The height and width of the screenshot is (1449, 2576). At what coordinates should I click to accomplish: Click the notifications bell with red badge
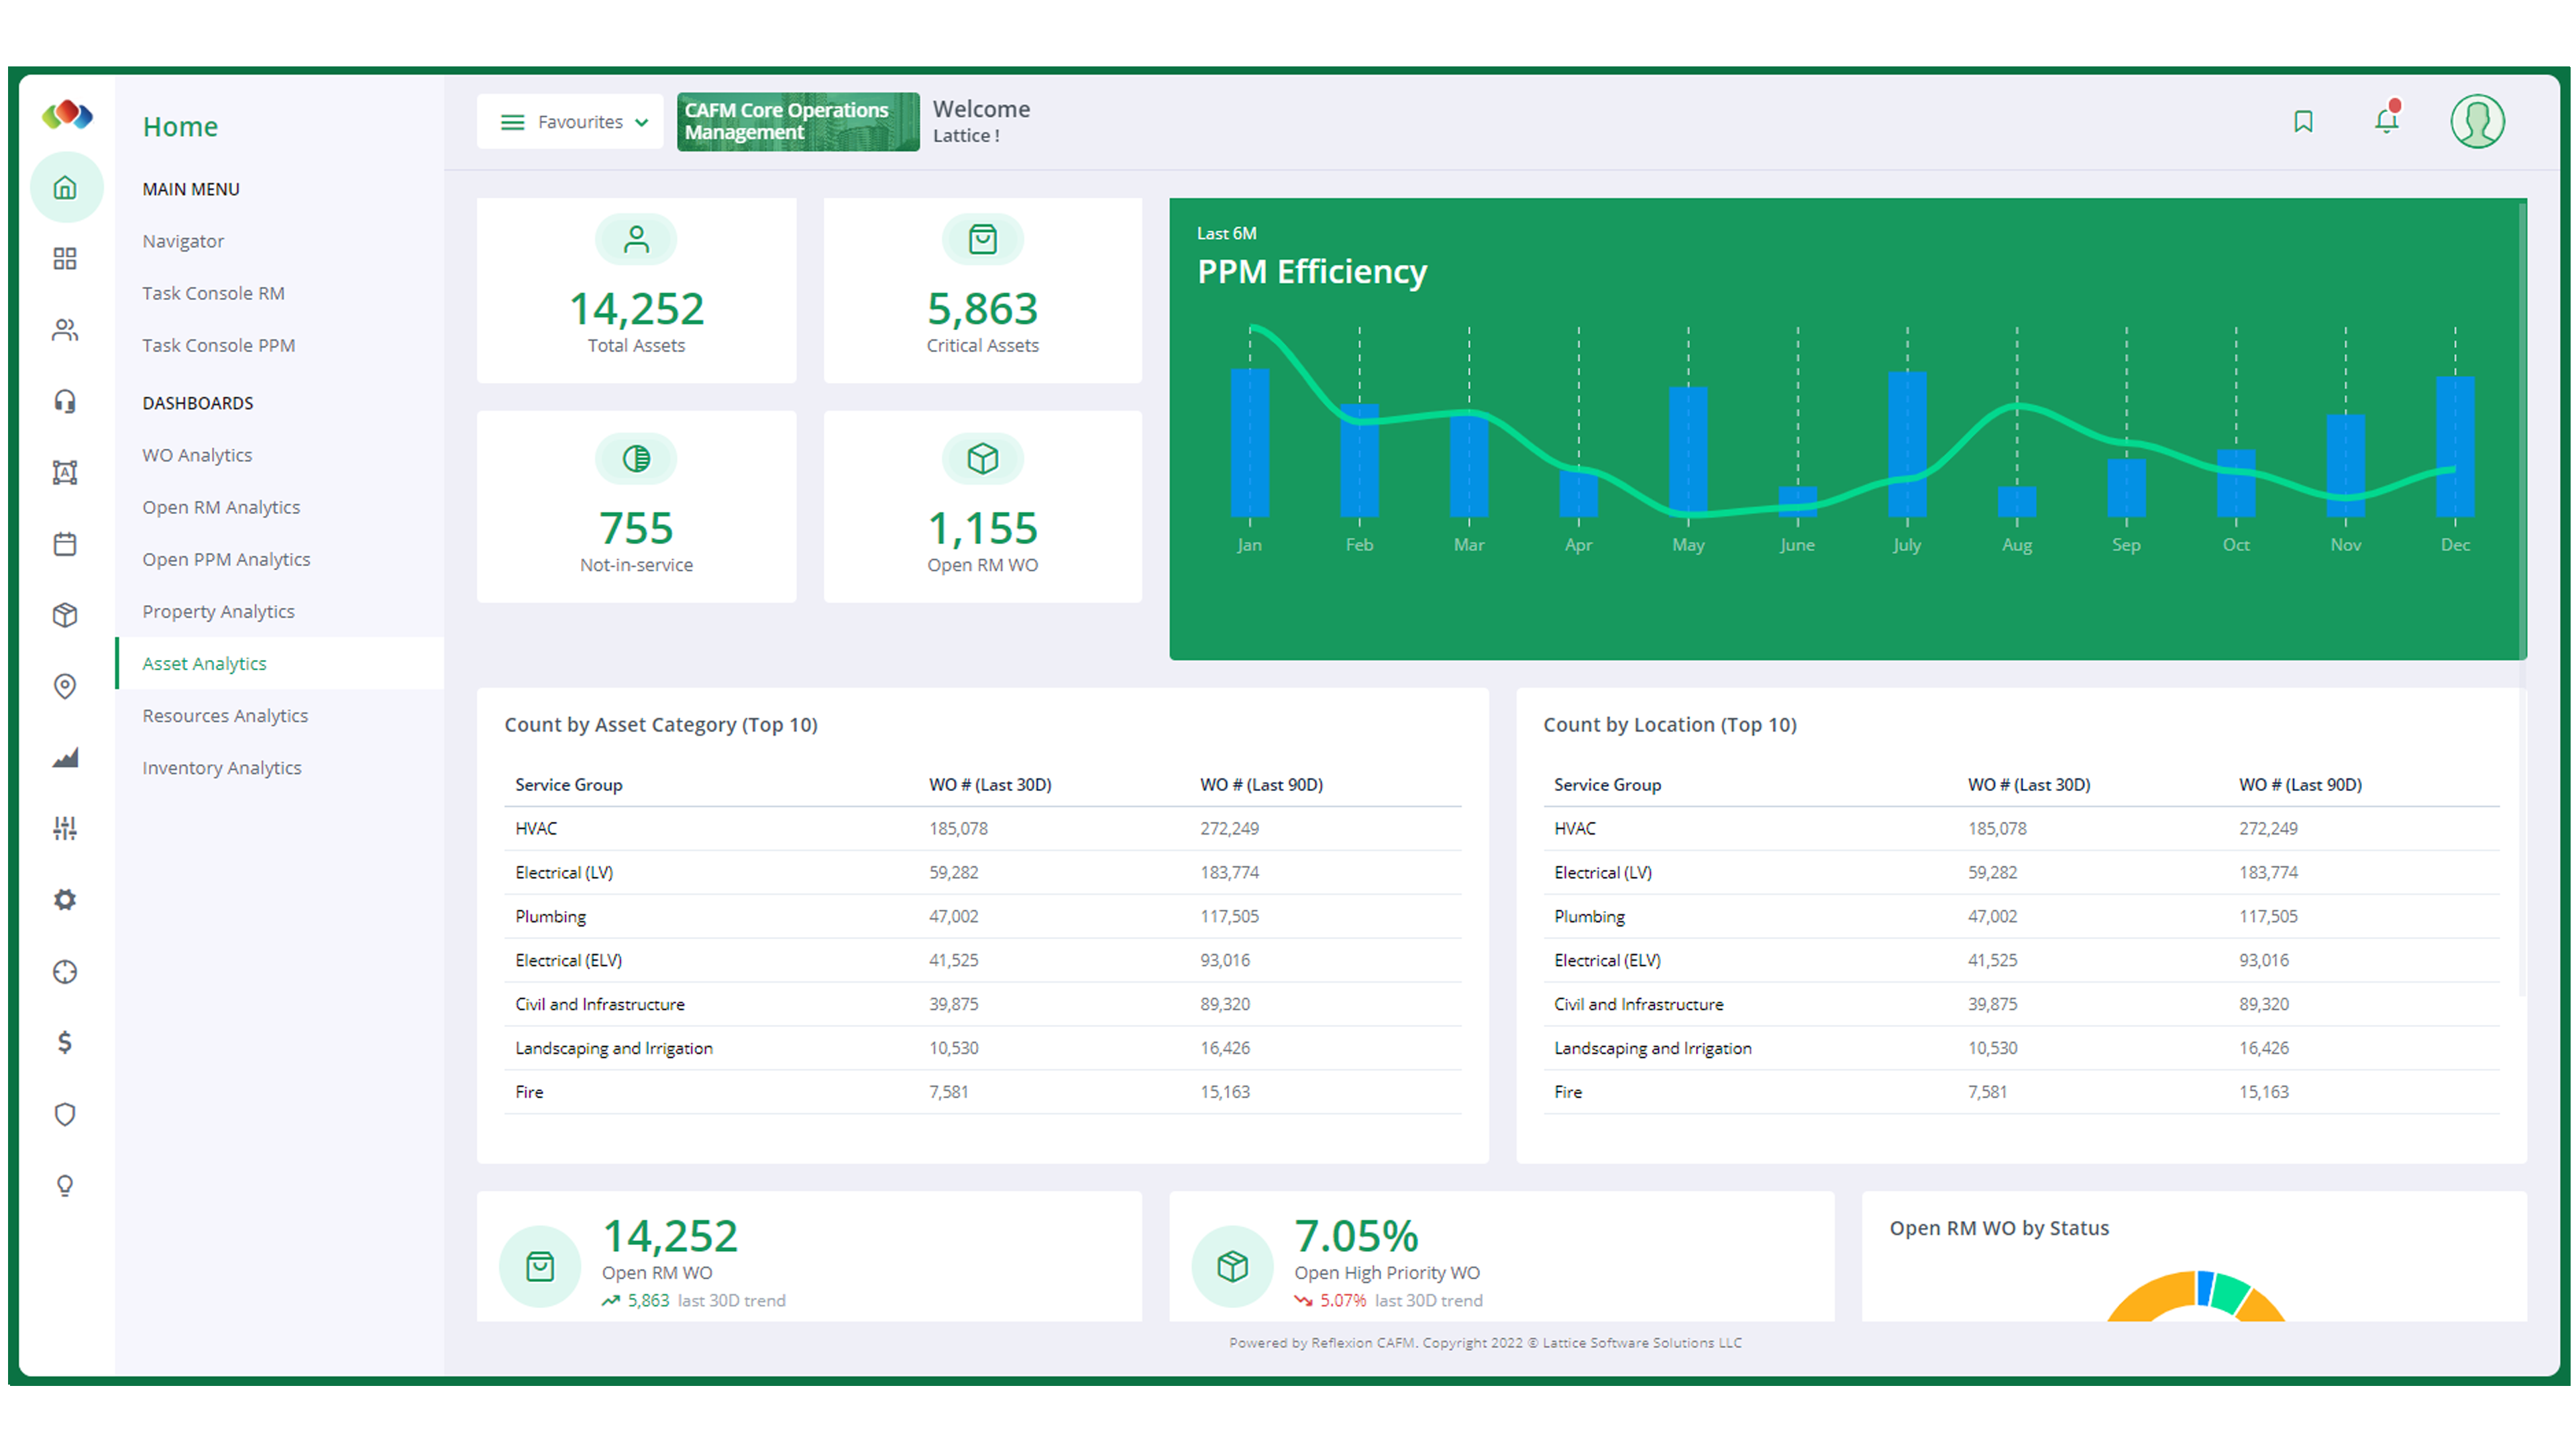click(2387, 121)
